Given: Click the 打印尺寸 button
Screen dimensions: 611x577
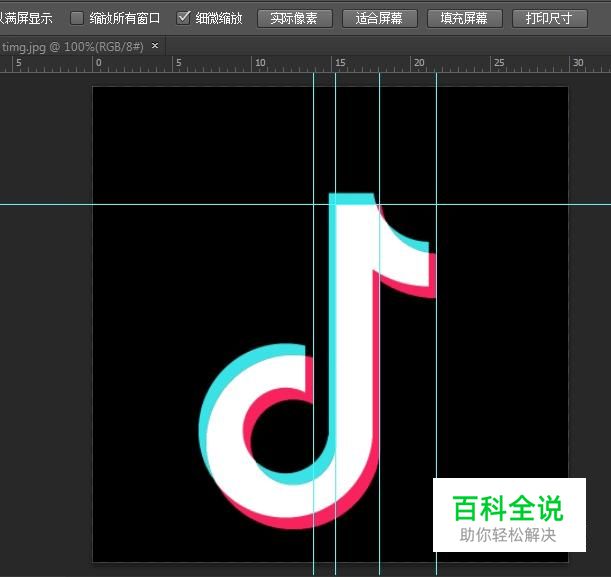Looking at the screenshot, I should [x=549, y=18].
